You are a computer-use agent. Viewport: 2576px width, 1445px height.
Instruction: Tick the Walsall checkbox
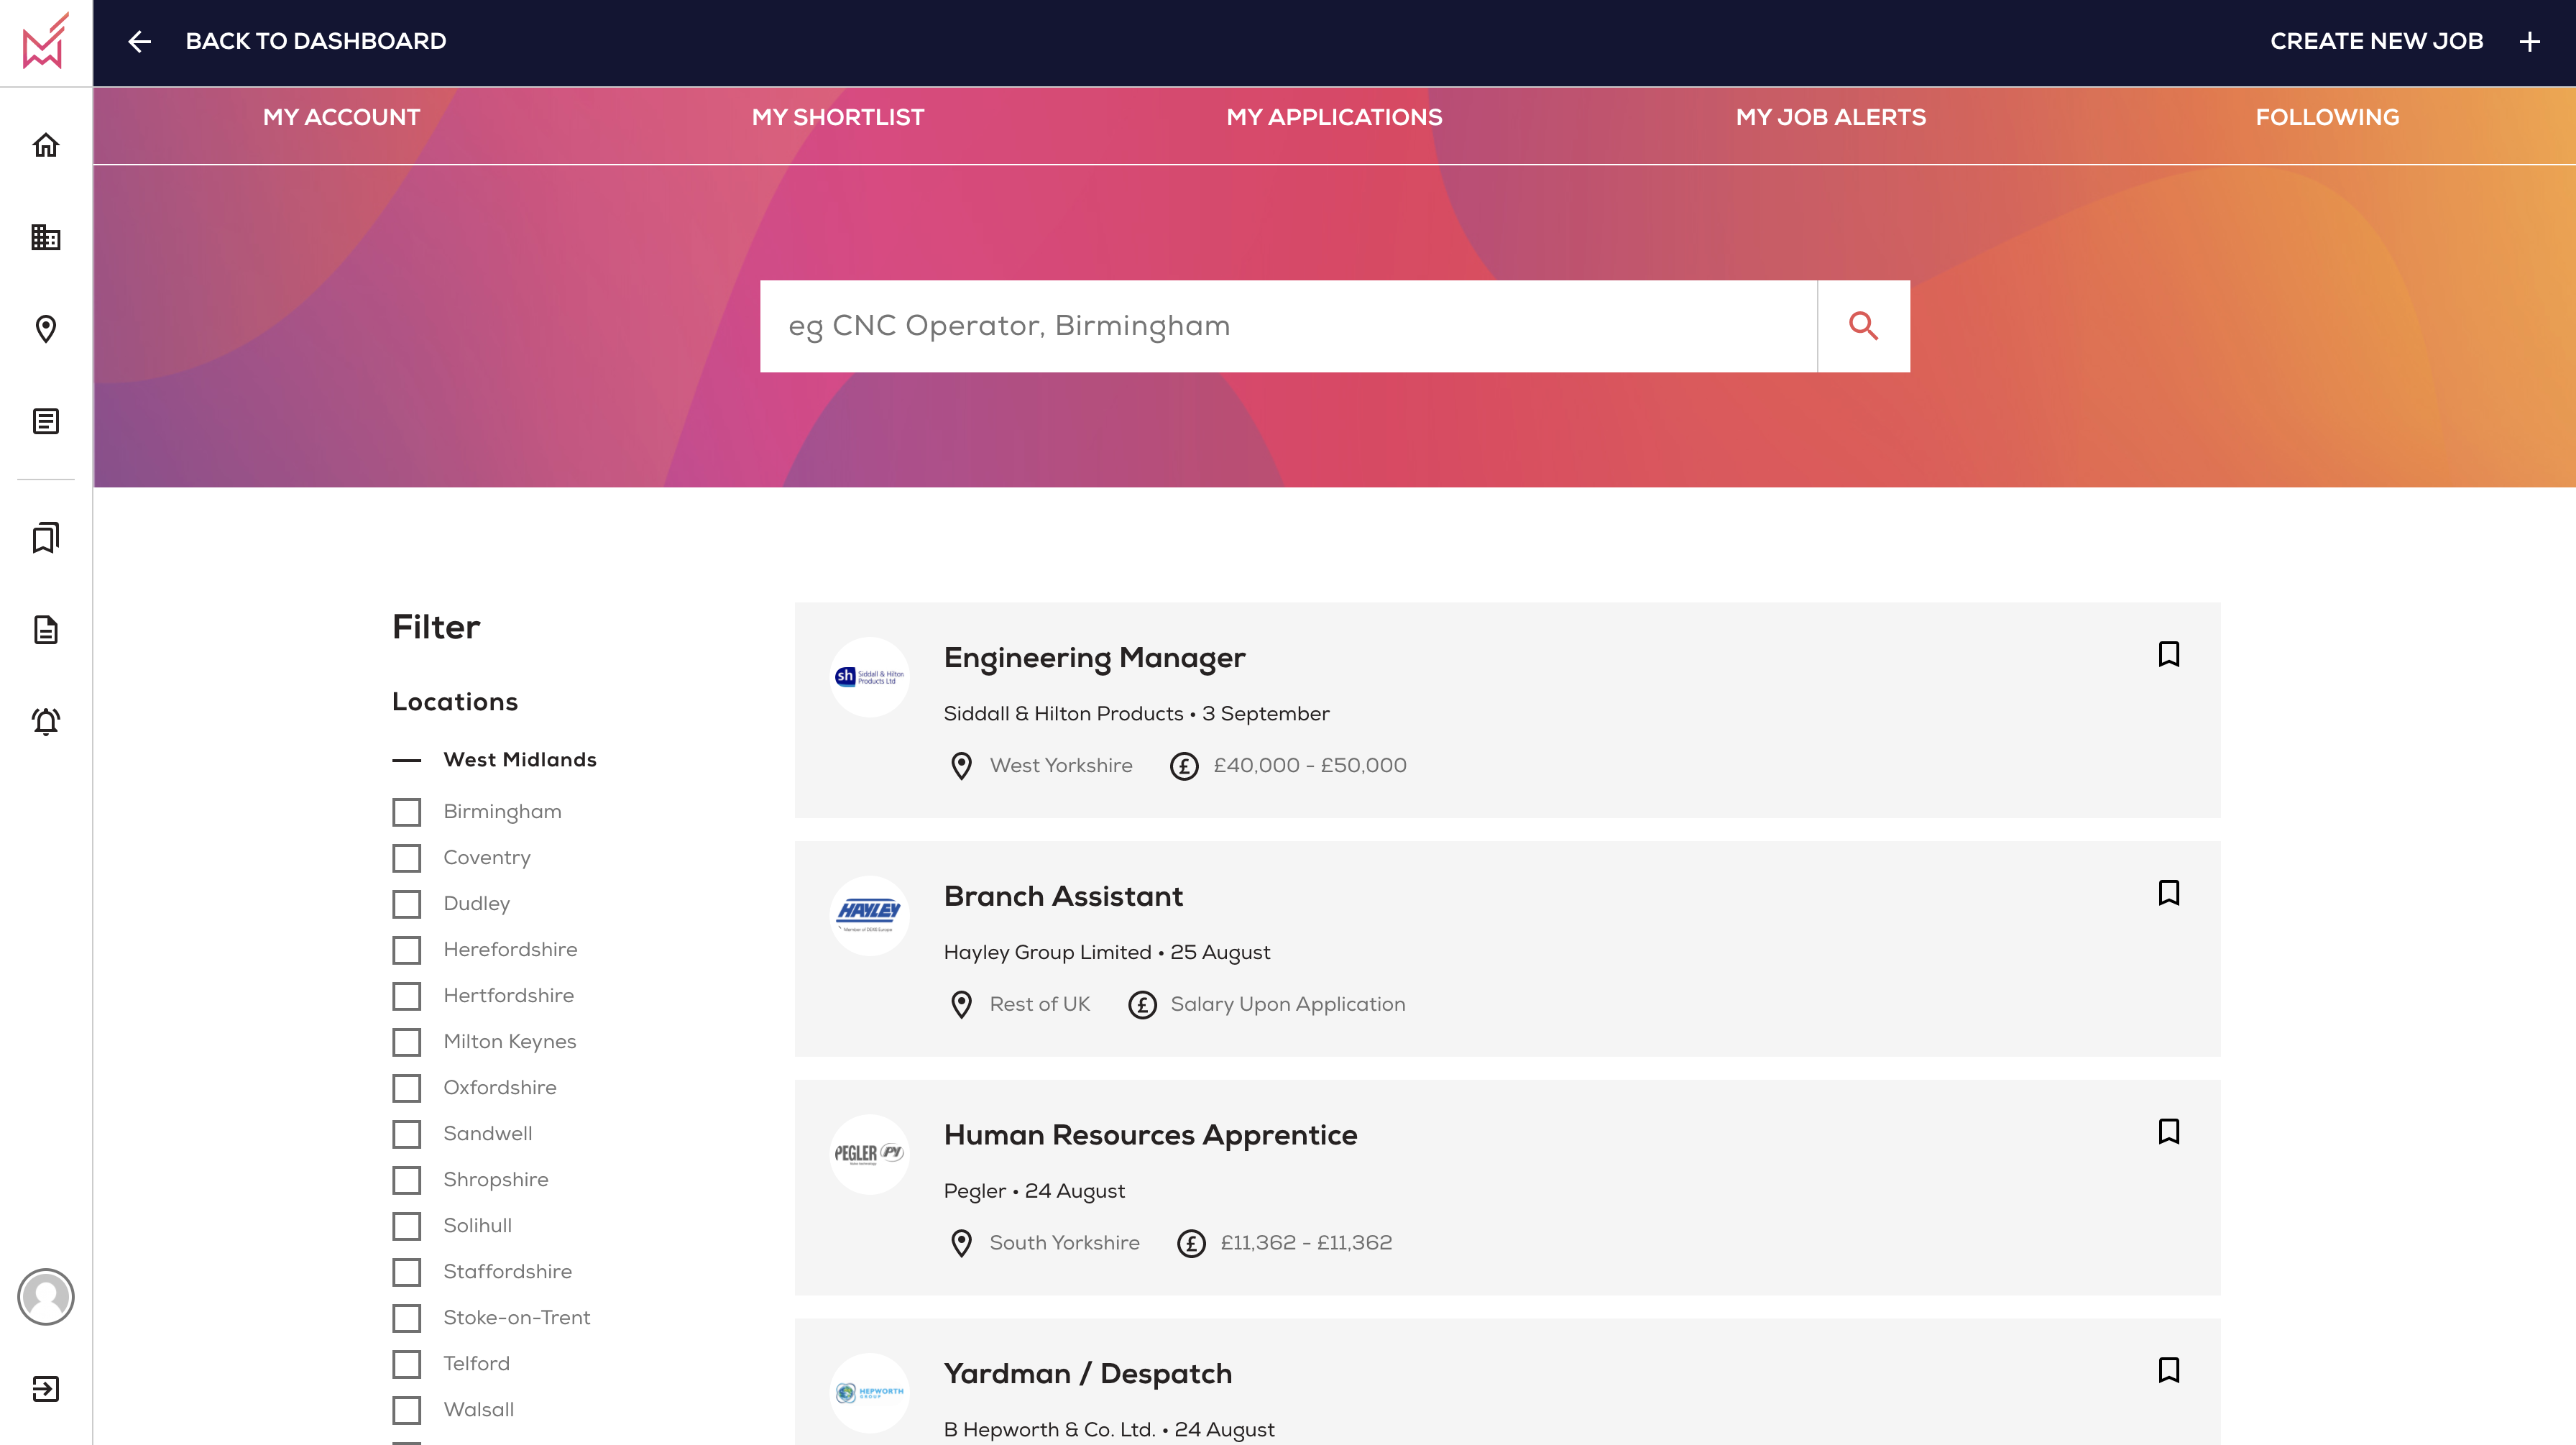point(406,1410)
